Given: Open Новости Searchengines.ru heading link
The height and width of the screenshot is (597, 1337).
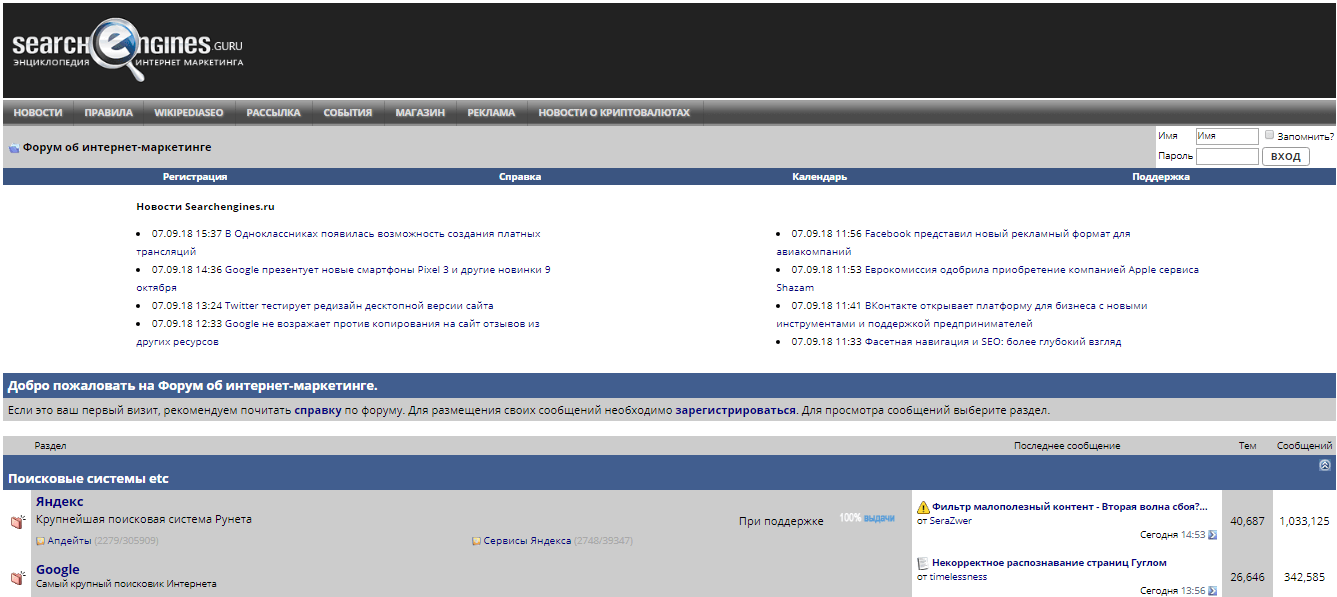Looking at the screenshot, I should (205, 207).
